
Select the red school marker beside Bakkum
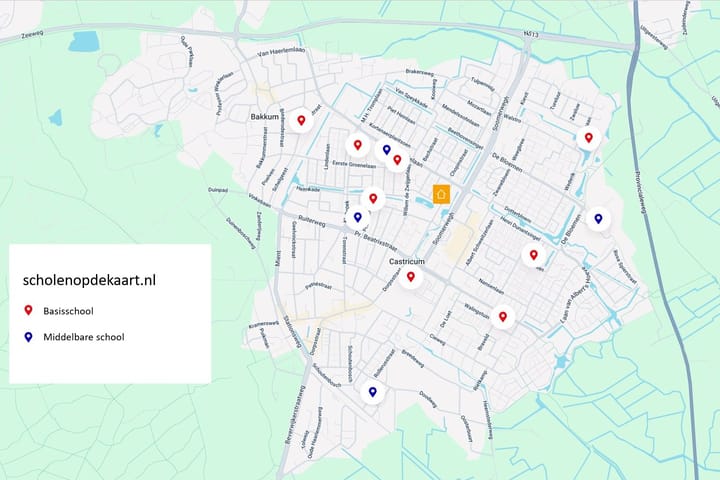(301, 121)
